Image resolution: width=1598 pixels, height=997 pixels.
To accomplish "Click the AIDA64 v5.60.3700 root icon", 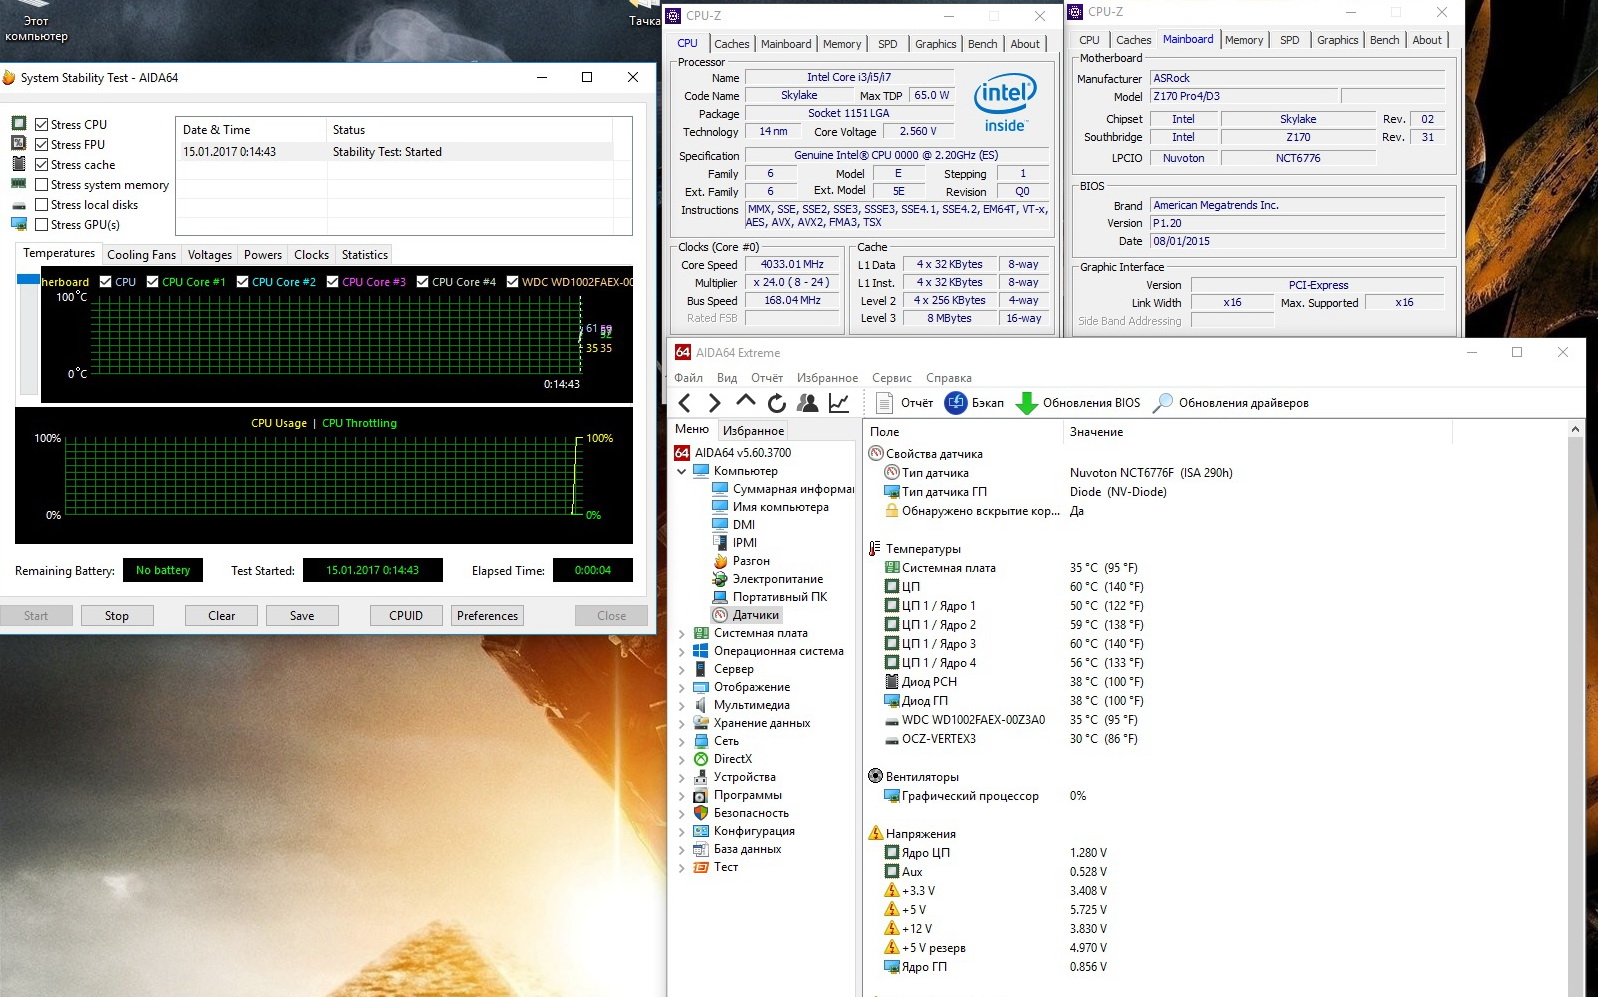I will coord(682,453).
